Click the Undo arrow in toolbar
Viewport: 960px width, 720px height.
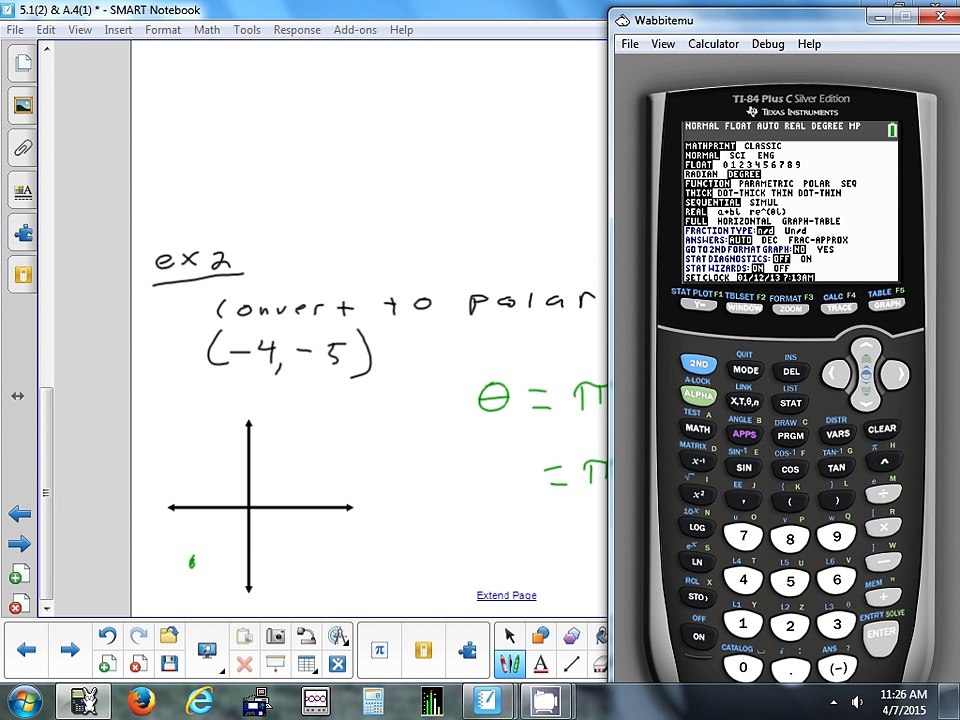pos(107,636)
